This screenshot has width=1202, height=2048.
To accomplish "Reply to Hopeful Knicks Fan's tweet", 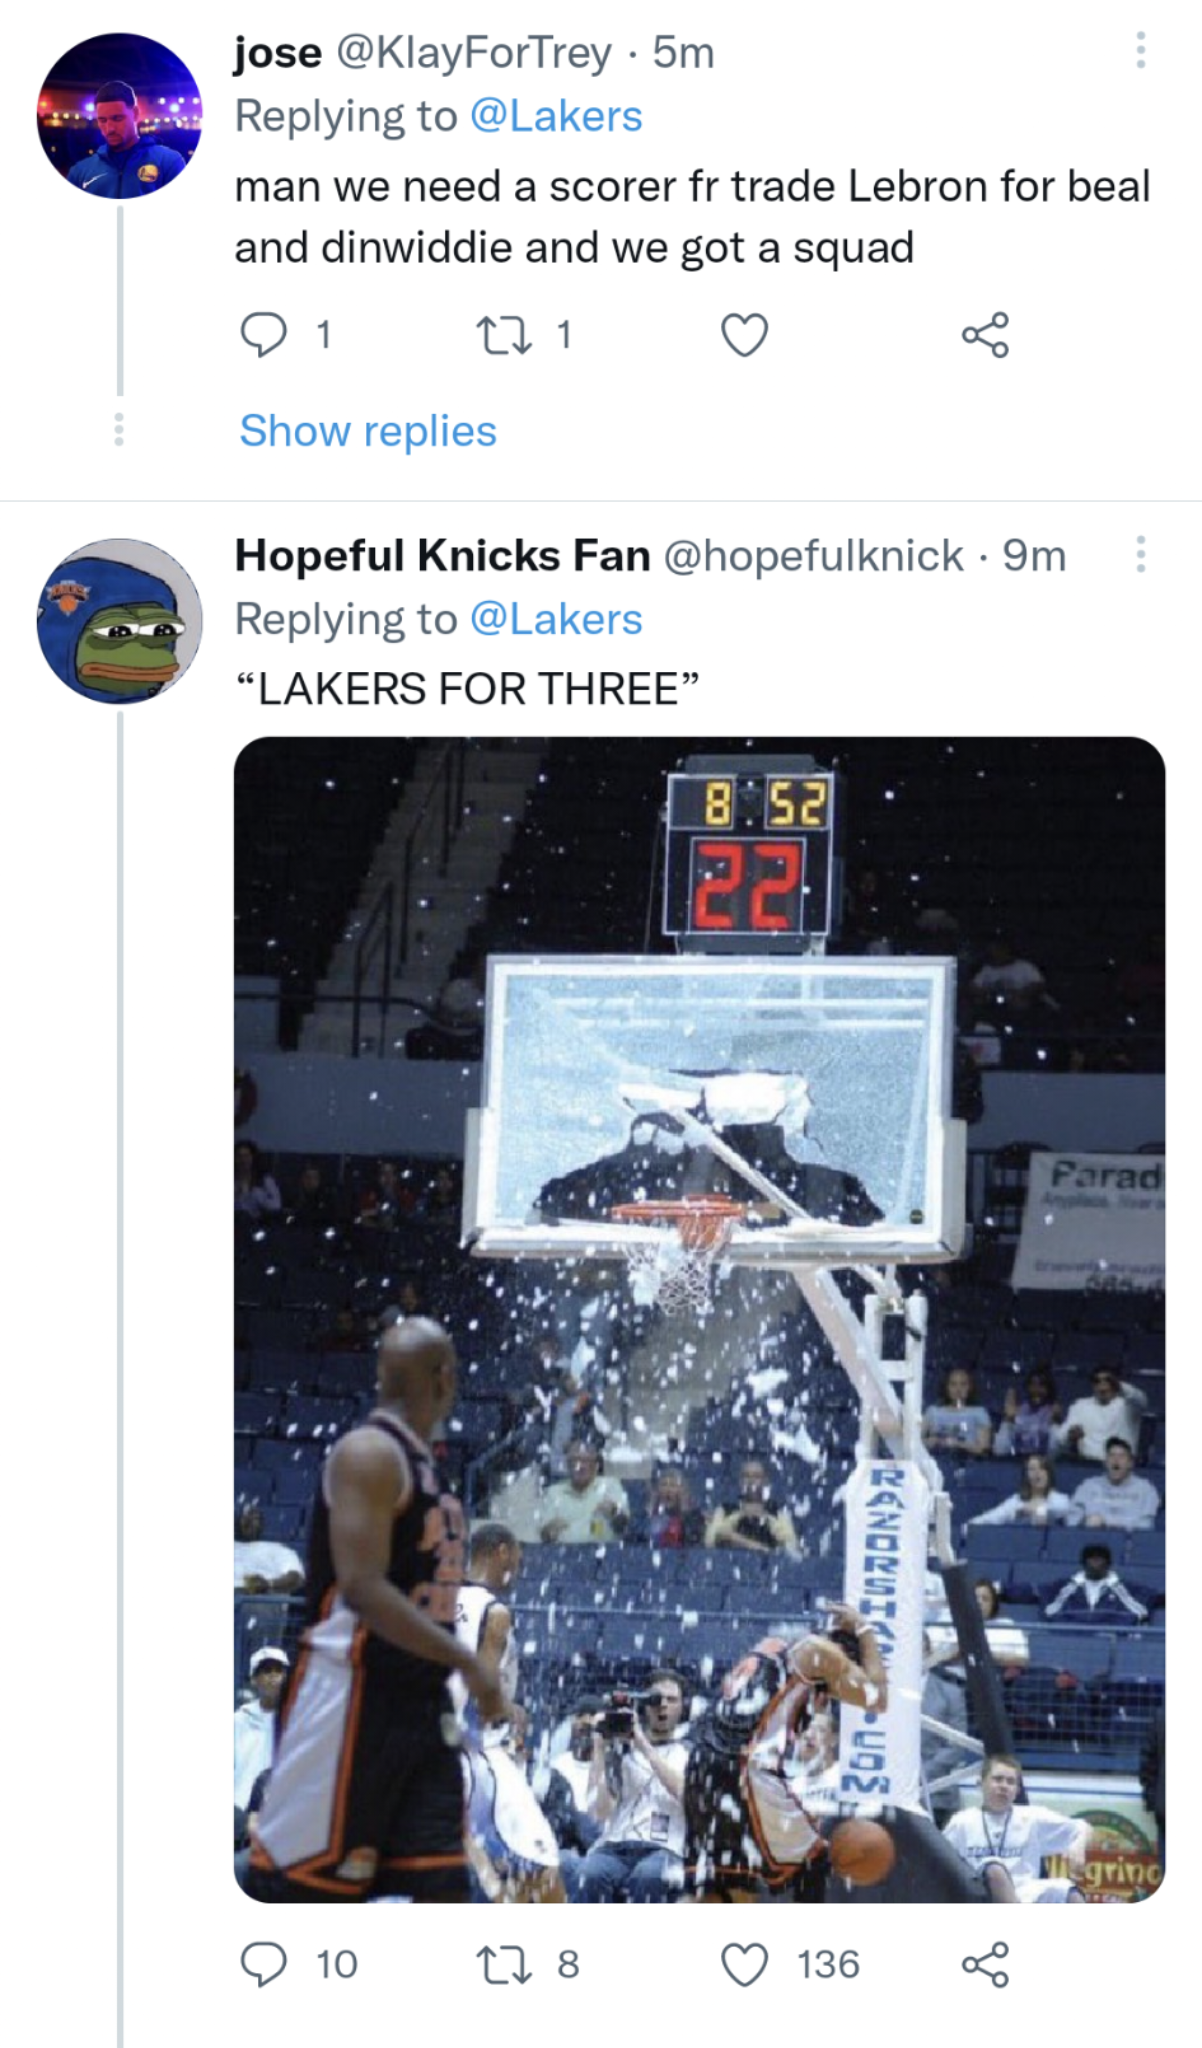I will [x=266, y=1963].
